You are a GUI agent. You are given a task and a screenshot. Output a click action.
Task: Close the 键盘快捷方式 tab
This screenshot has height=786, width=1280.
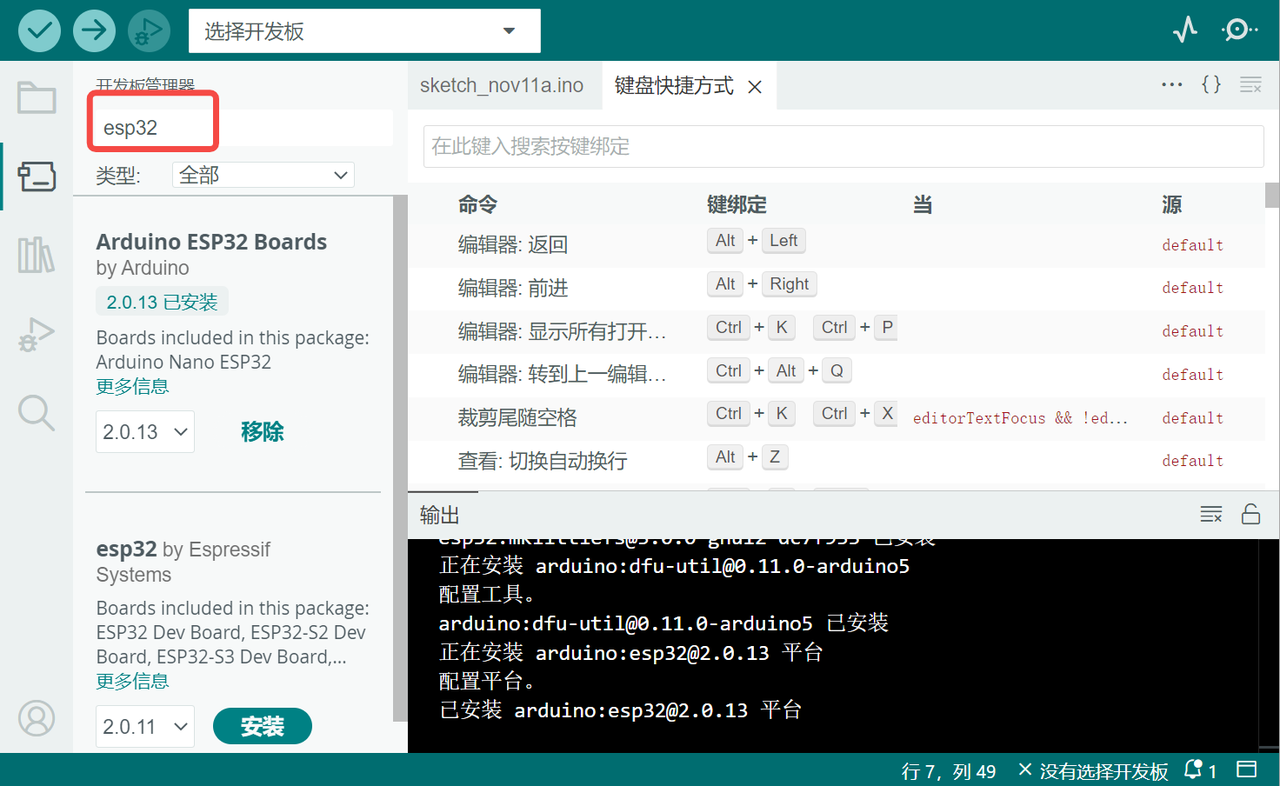coord(755,87)
